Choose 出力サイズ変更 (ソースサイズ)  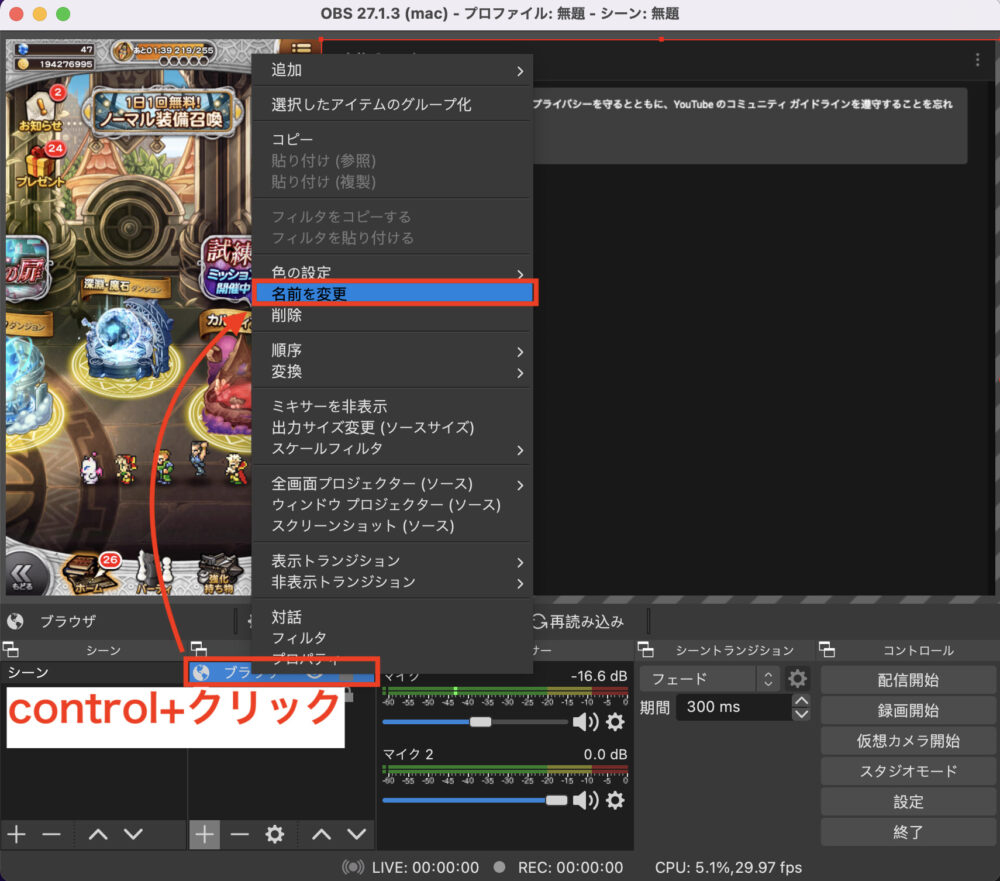pos(393,427)
